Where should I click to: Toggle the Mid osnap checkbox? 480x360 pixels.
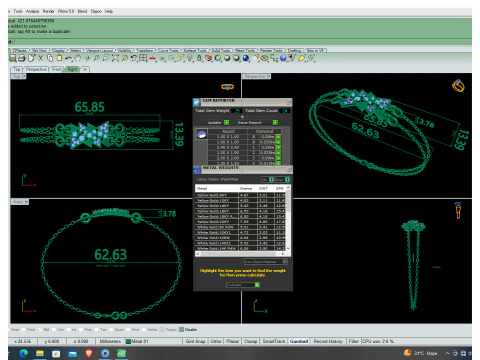[x=40, y=330]
